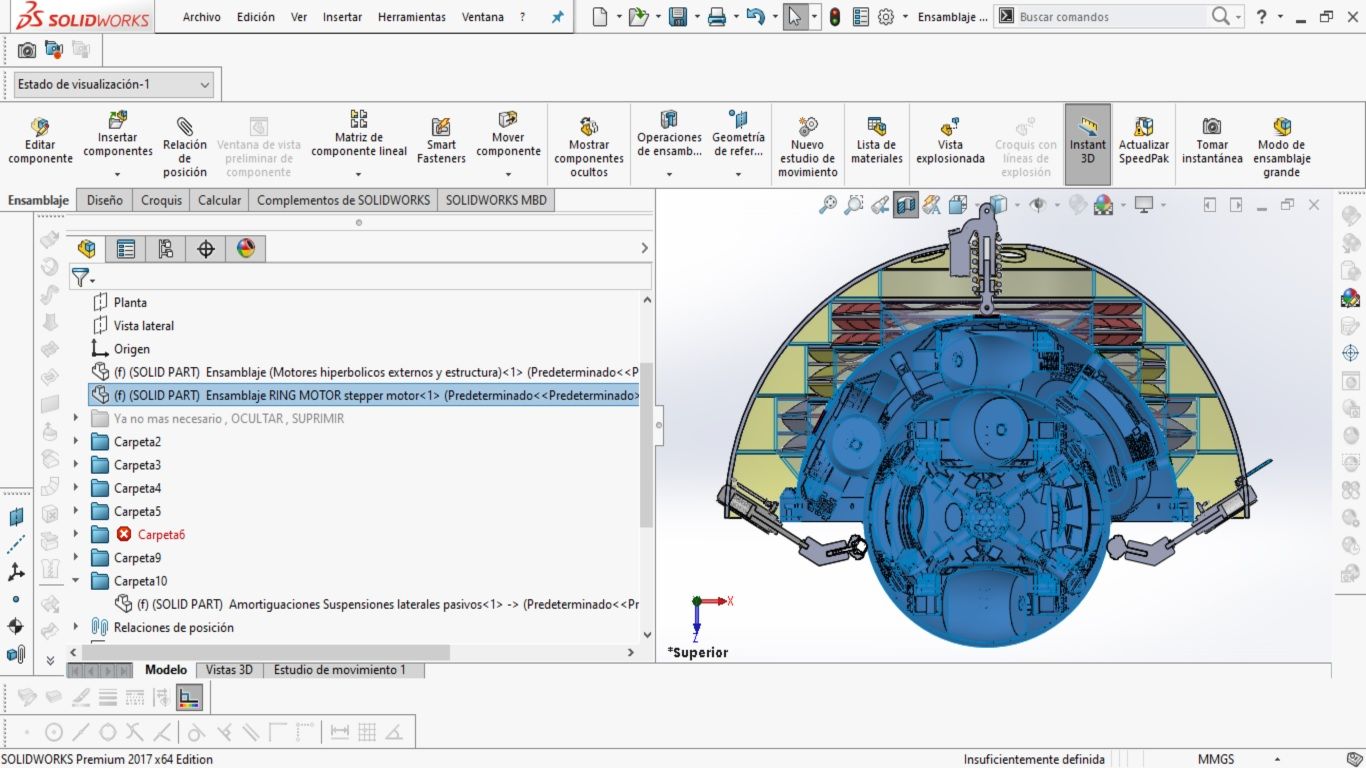Screen dimensions: 1366x768
Task: Open the Archivo menu
Action: point(201,17)
